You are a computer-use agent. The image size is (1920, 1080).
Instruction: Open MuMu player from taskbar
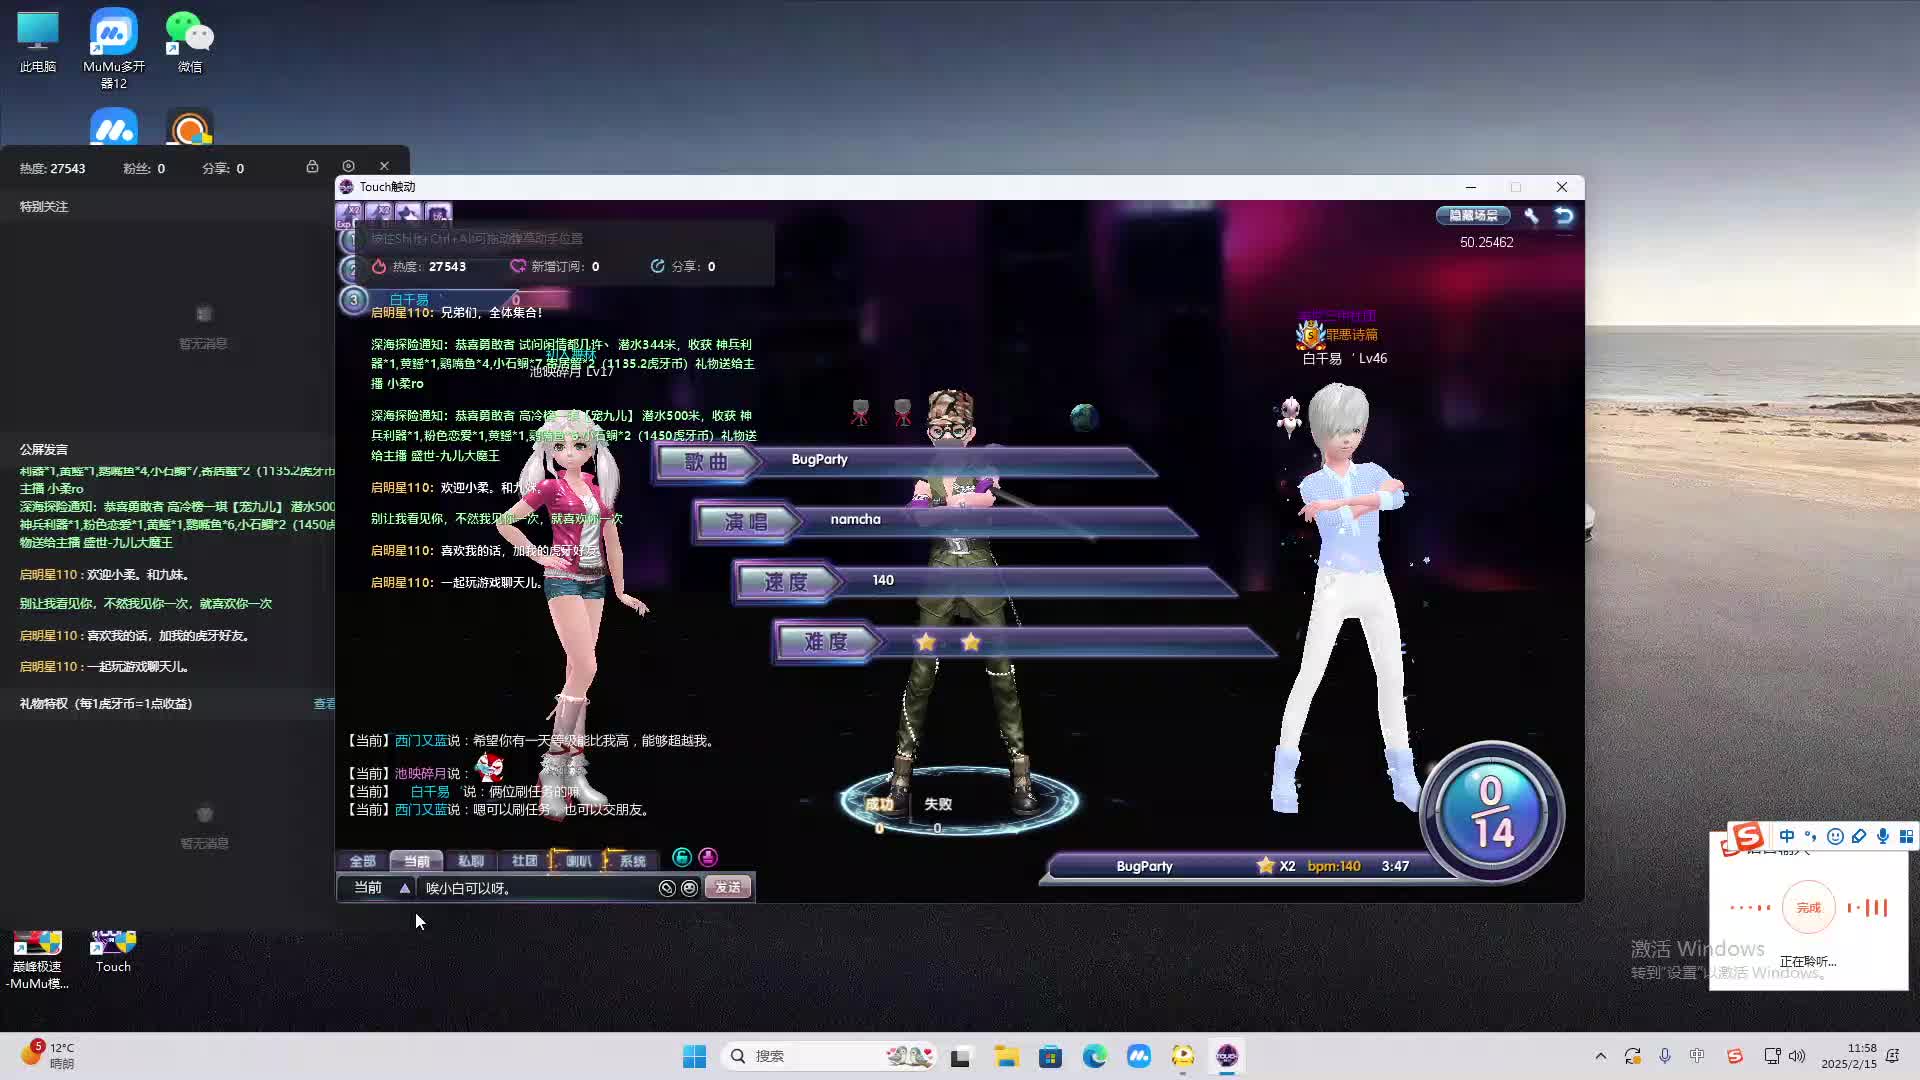point(1138,1056)
